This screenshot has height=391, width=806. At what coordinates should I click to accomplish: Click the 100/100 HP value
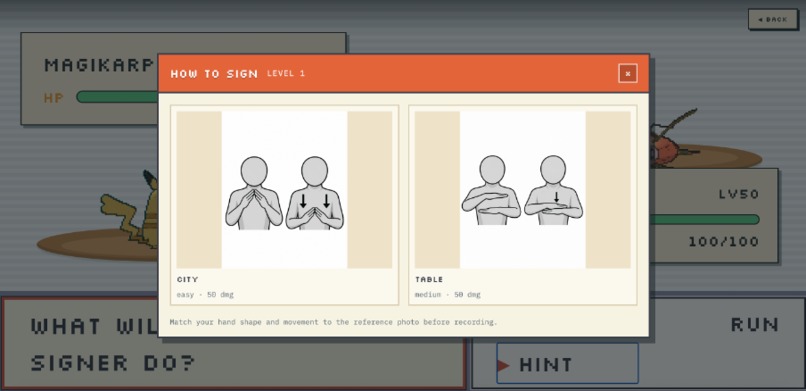pos(724,241)
